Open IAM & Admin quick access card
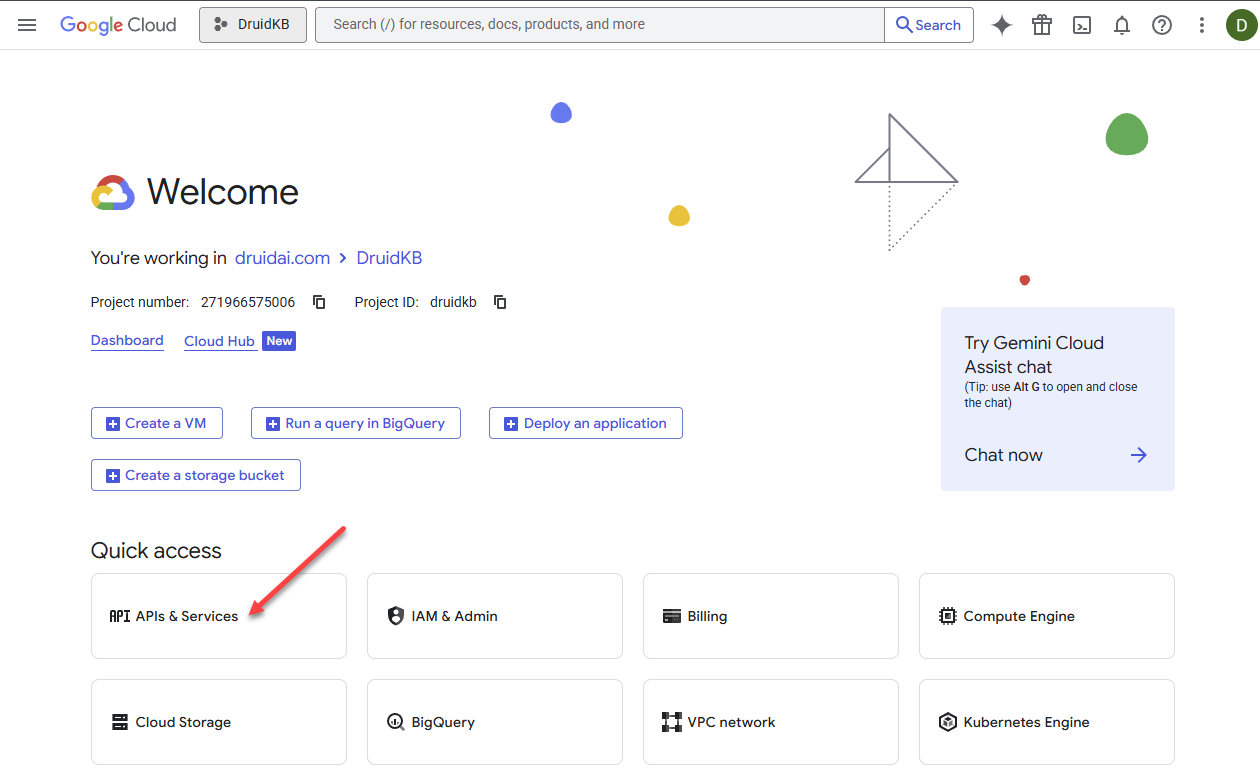The width and height of the screenshot is (1260, 778). pos(495,616)
